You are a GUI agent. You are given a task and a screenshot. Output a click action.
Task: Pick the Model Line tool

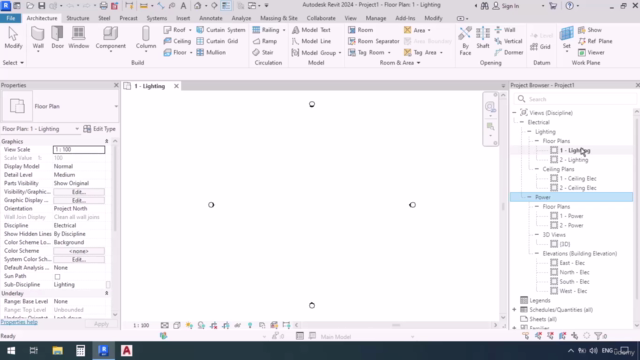tap(311, 41)
